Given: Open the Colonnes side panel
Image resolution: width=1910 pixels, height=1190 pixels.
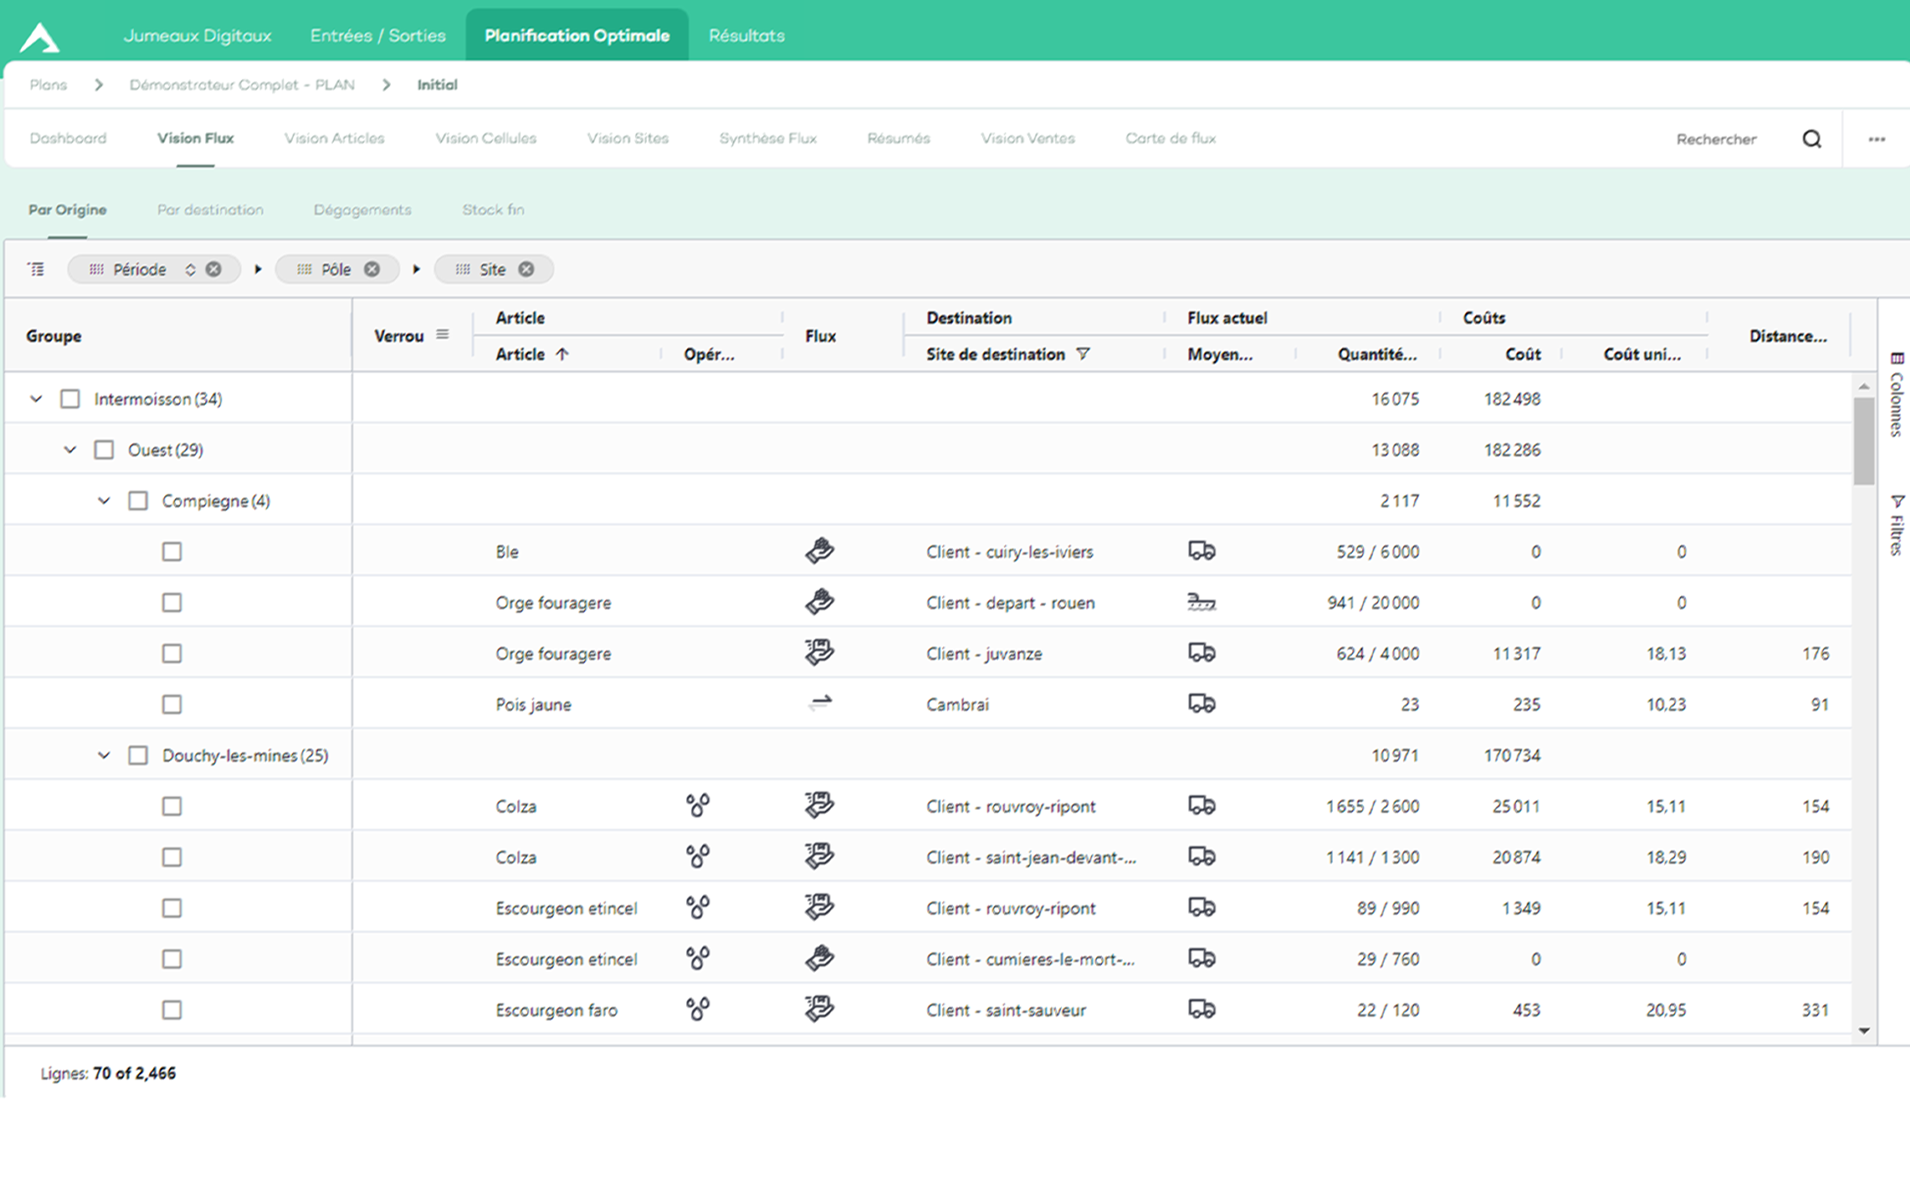Looking at the screenshot, I should 1896,394.
